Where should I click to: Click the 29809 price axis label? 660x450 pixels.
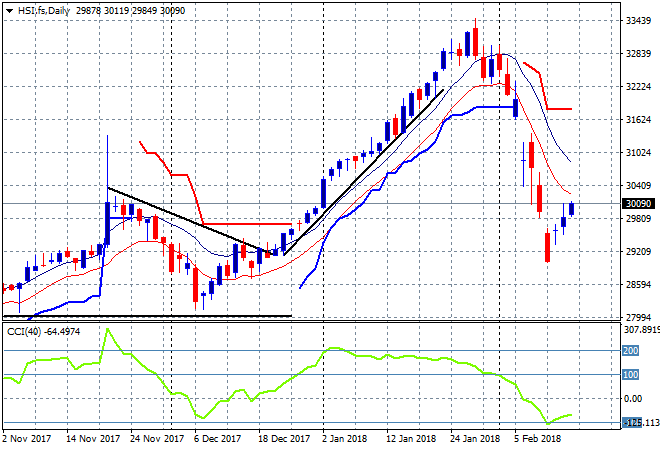[638, 218]
